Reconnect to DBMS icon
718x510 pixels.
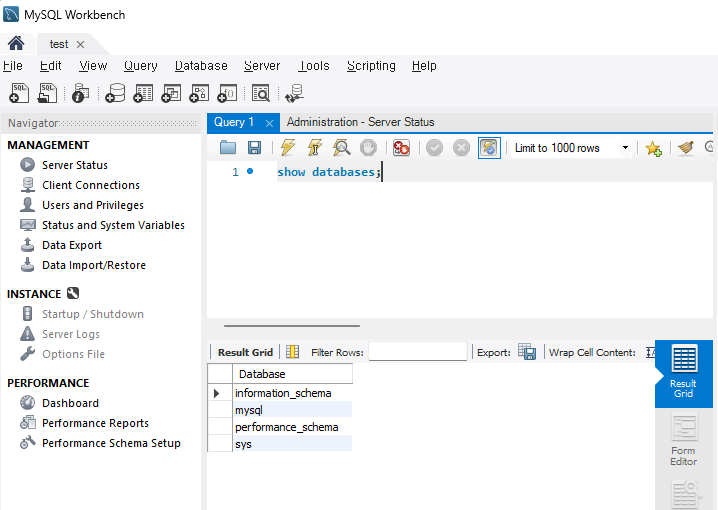[294, 93]
